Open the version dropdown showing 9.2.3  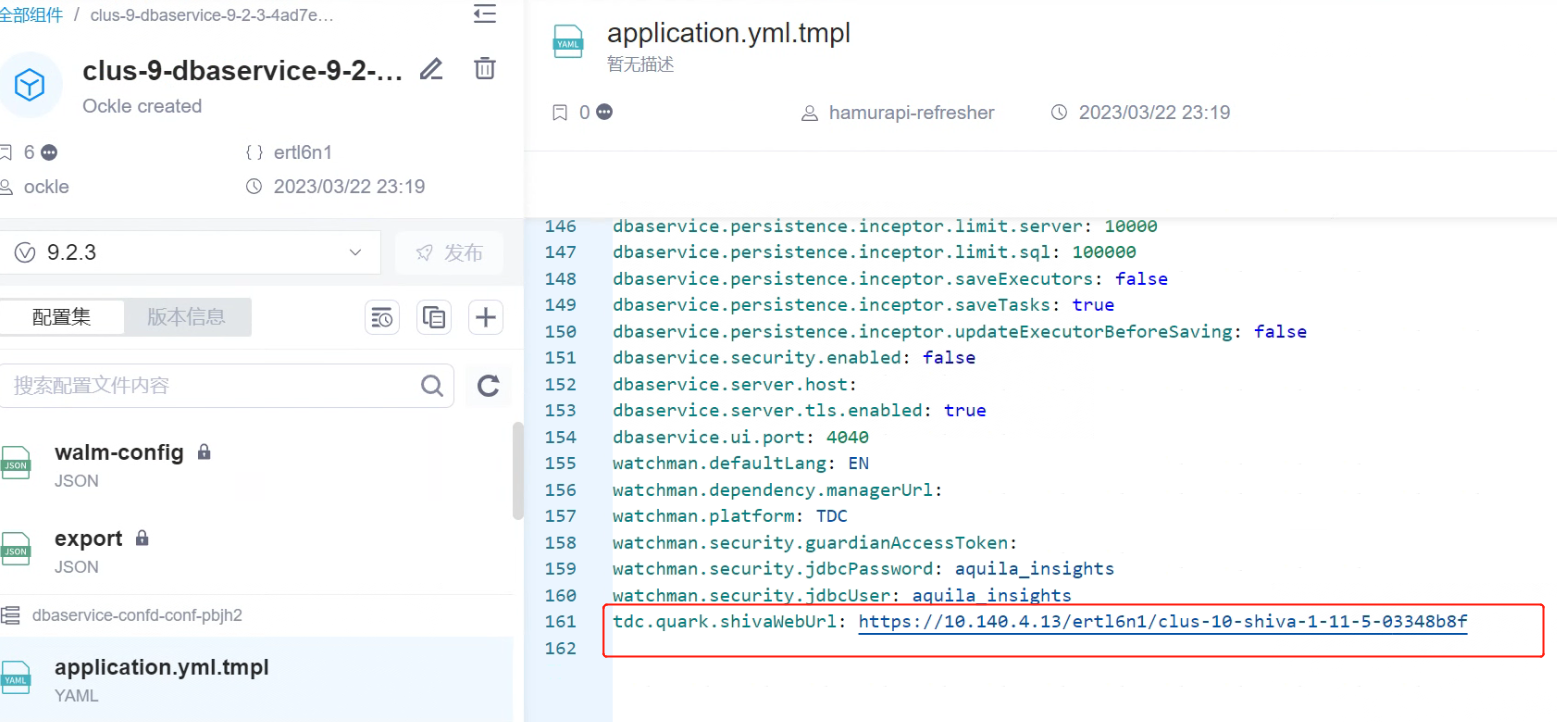(x=189, y=252)
